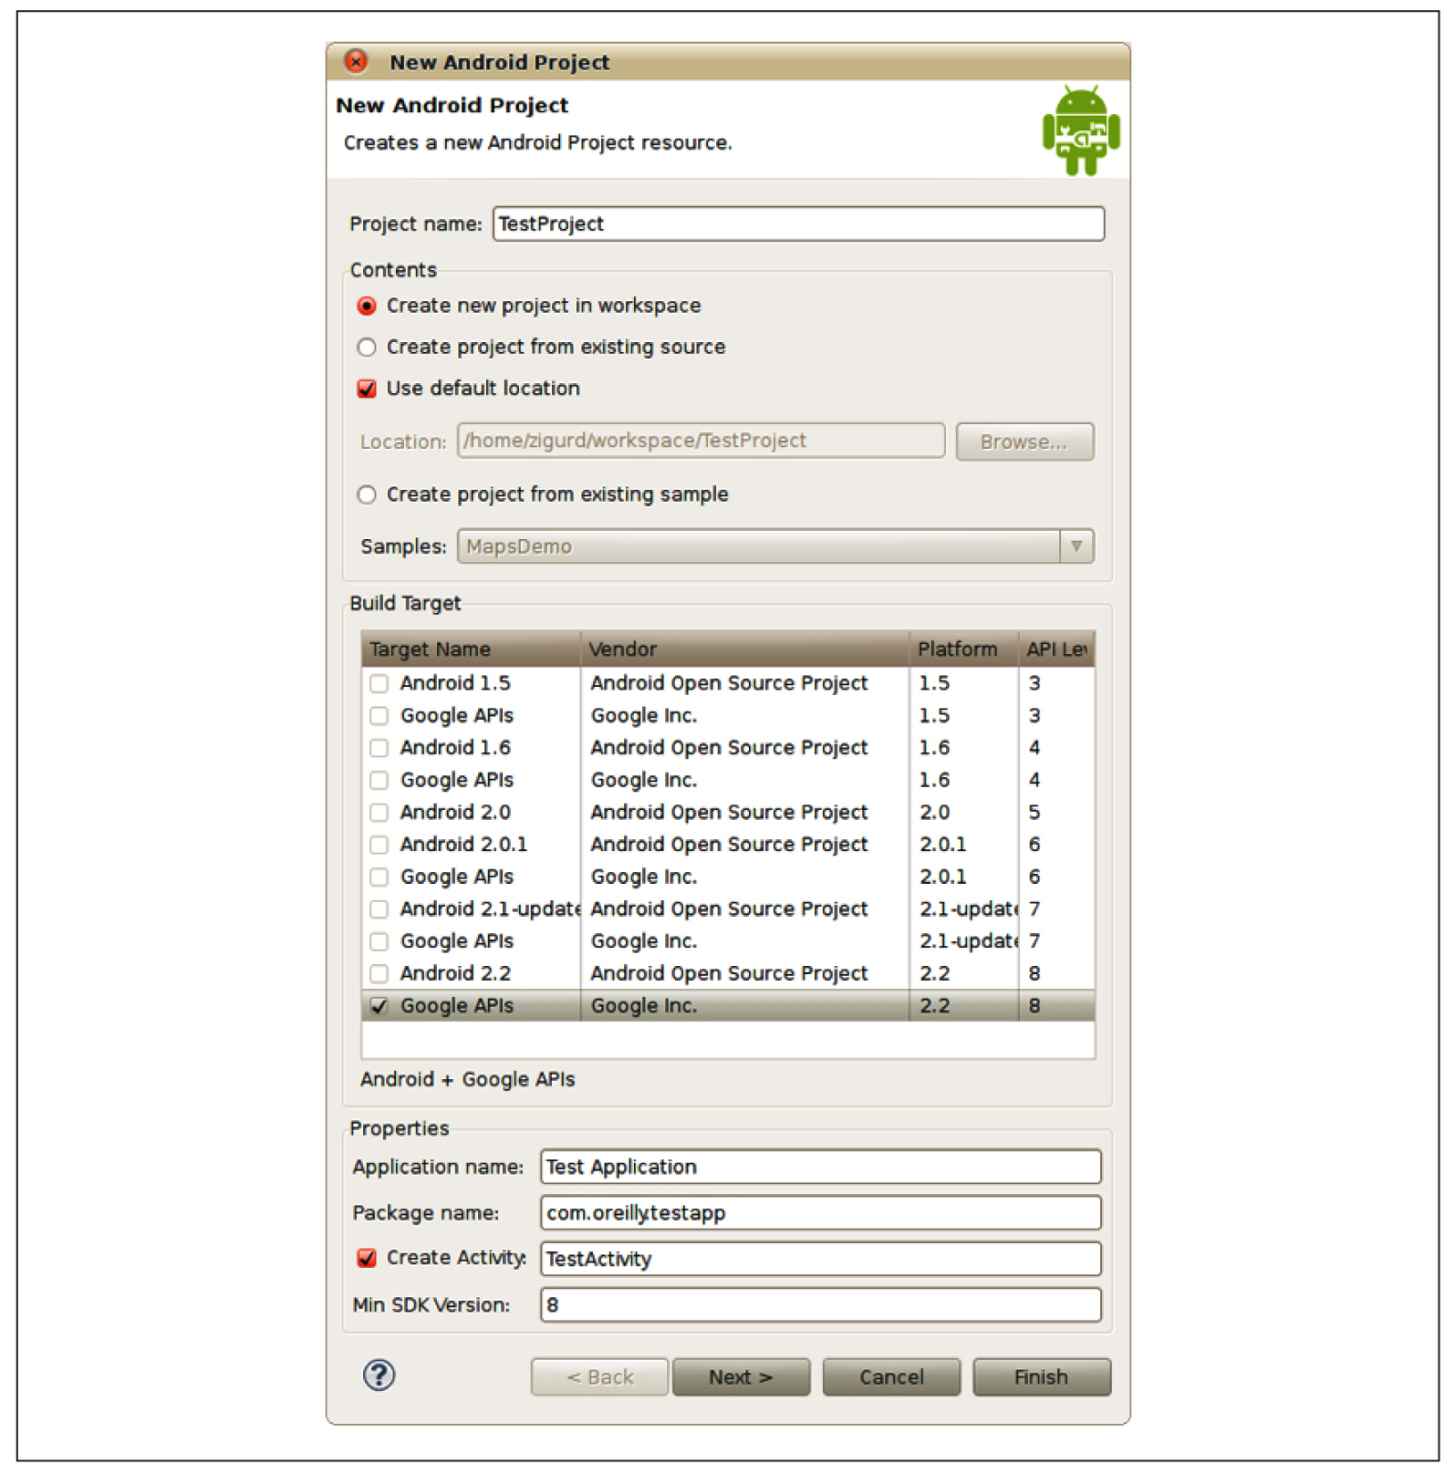The width and height of the screenshot is (1455, 1474).
Task: Click the help question mark icon
Action: (x=378, y=1375)
